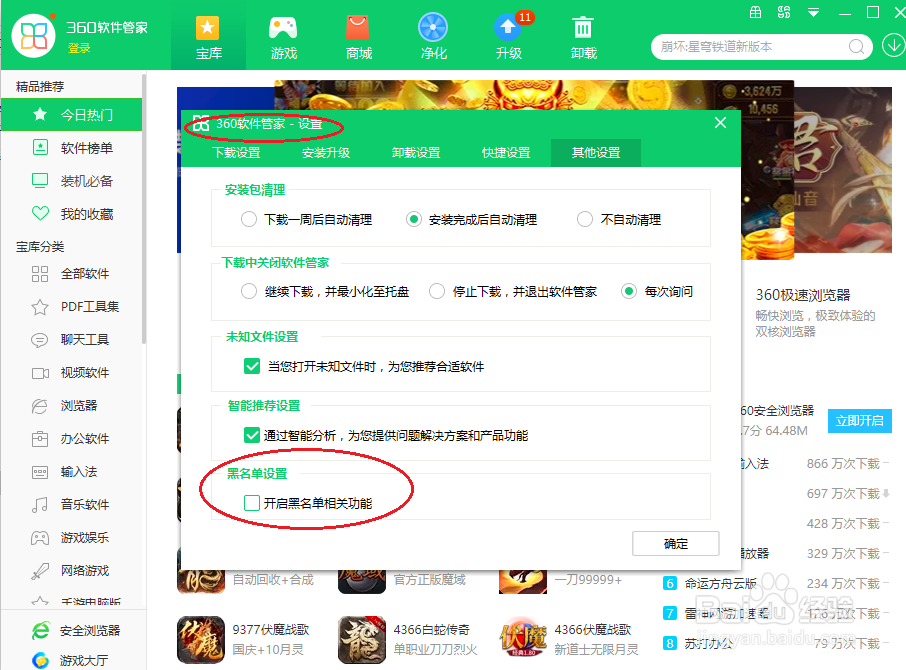Click the 360软件管家 logo
Screen dimensions: 906x670
34,36
